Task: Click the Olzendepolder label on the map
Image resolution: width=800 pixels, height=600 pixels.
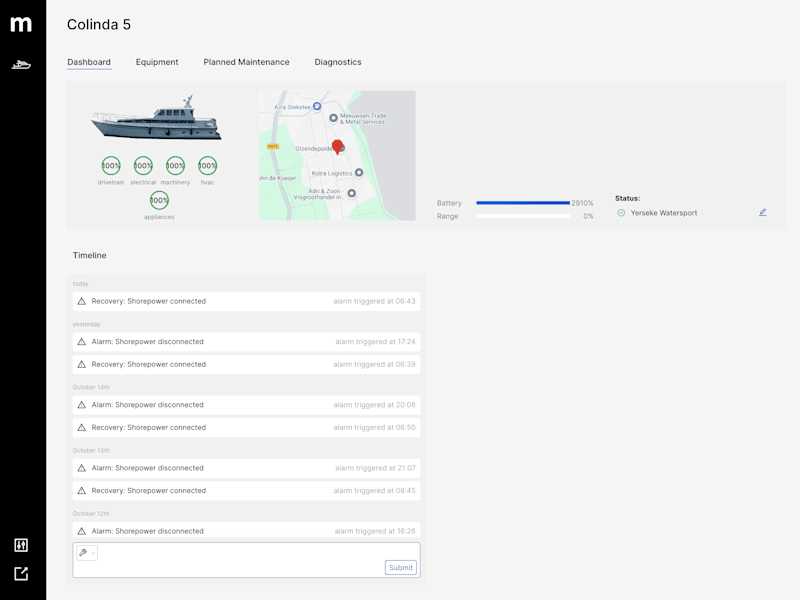Action: 314,148
